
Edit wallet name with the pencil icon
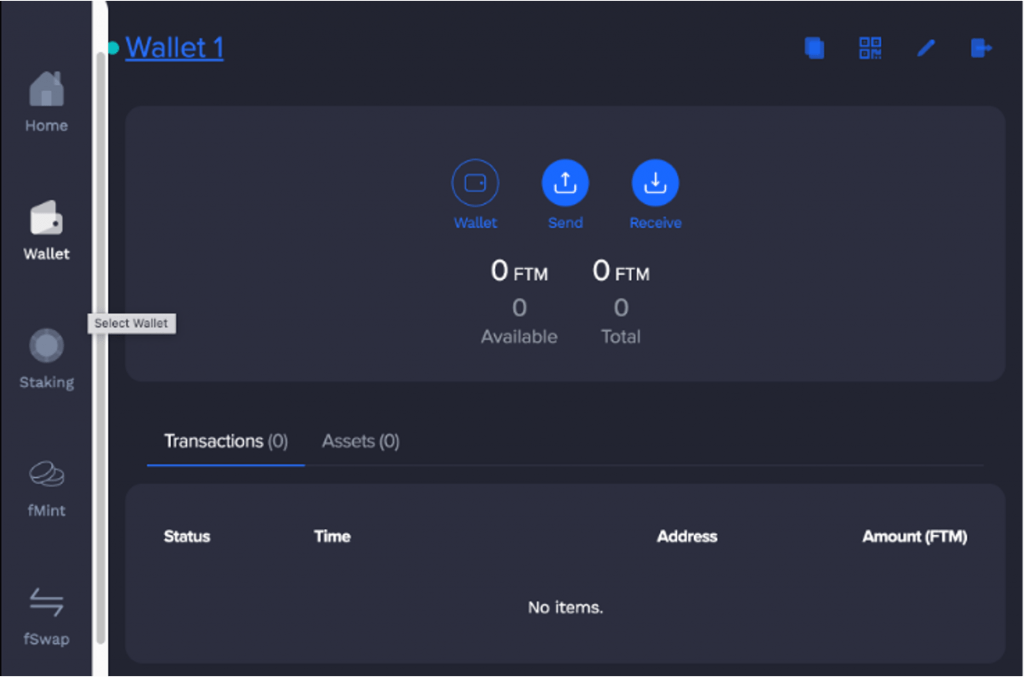[925, 47]
